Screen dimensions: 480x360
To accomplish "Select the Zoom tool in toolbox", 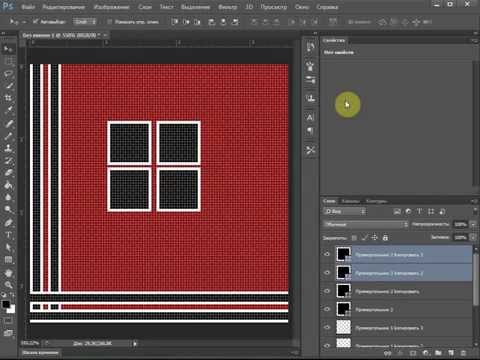I will (8, 285).
